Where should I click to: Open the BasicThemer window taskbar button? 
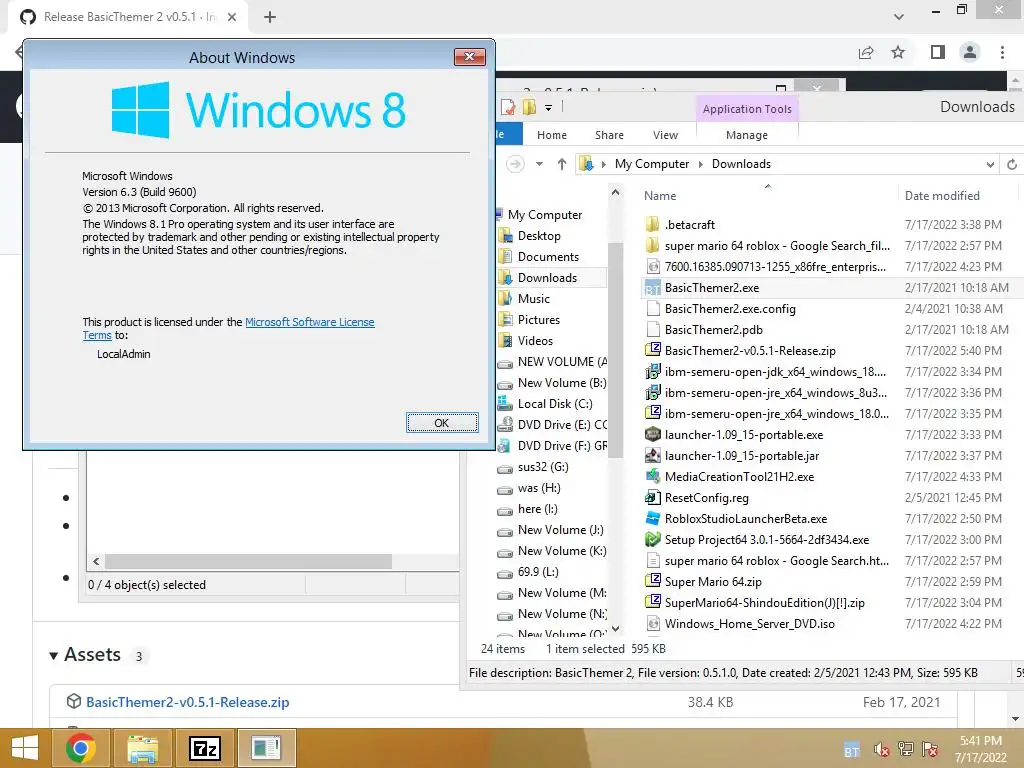[x=266, y=748]
